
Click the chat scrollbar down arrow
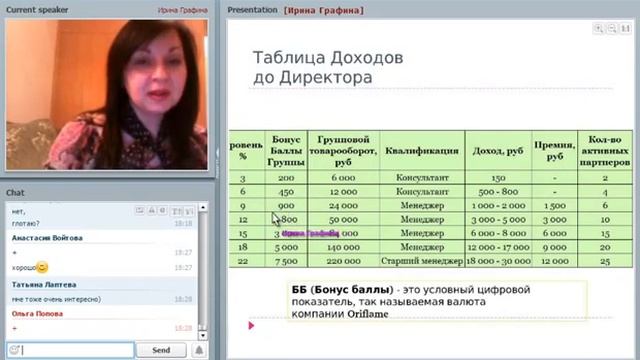point(202,336)
